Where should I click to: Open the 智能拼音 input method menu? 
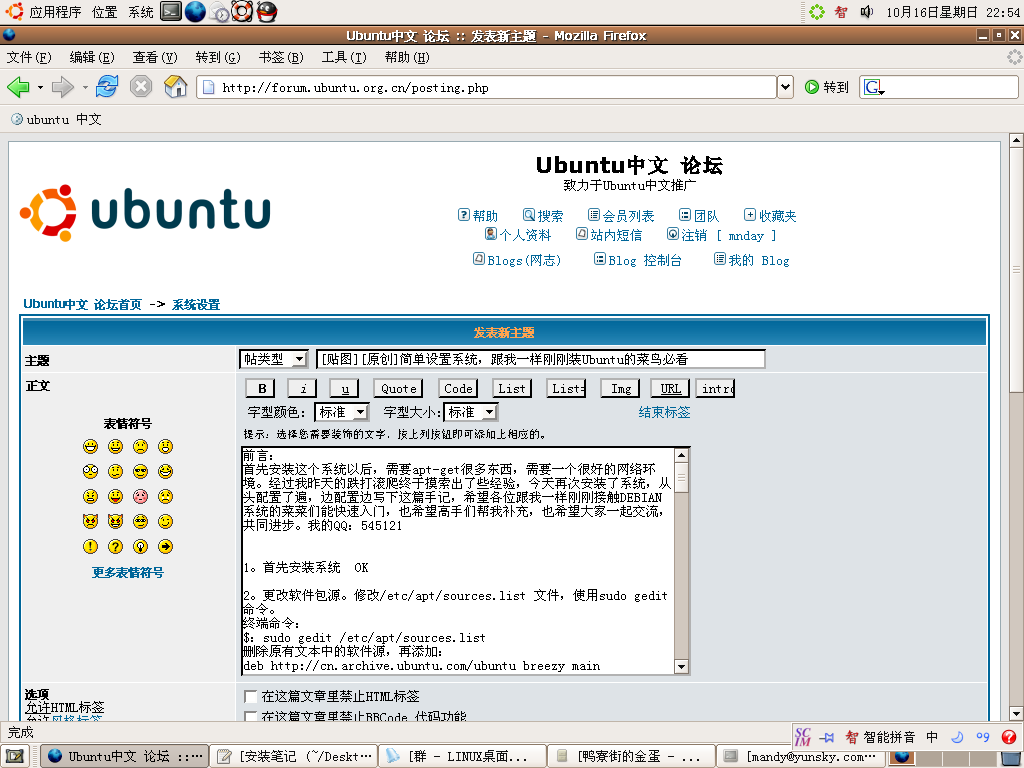[882, 737]
